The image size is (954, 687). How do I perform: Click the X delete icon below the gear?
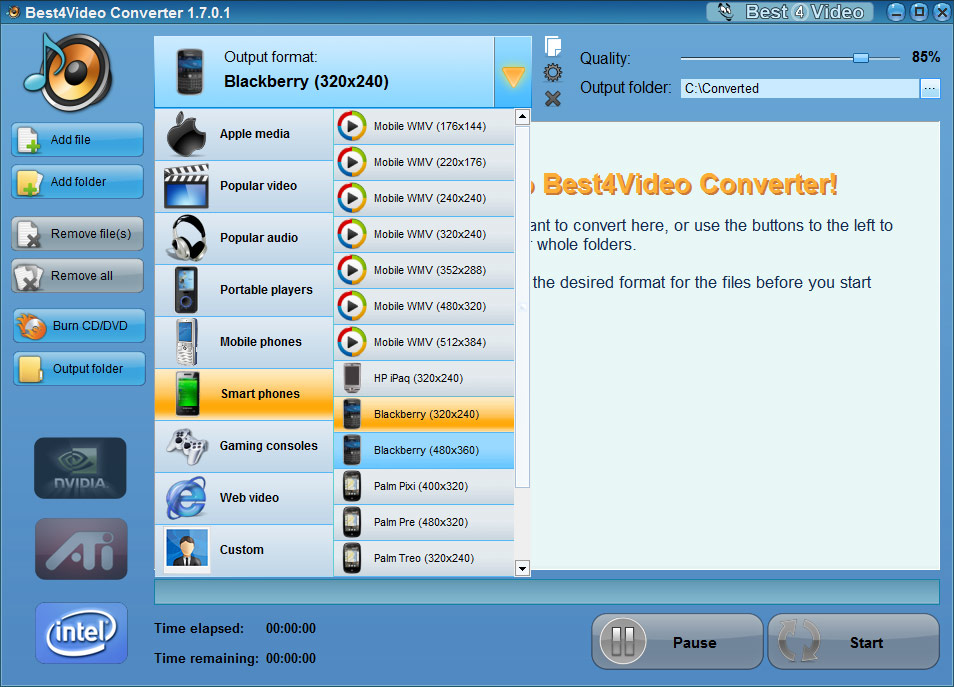(x=552, y=99)
